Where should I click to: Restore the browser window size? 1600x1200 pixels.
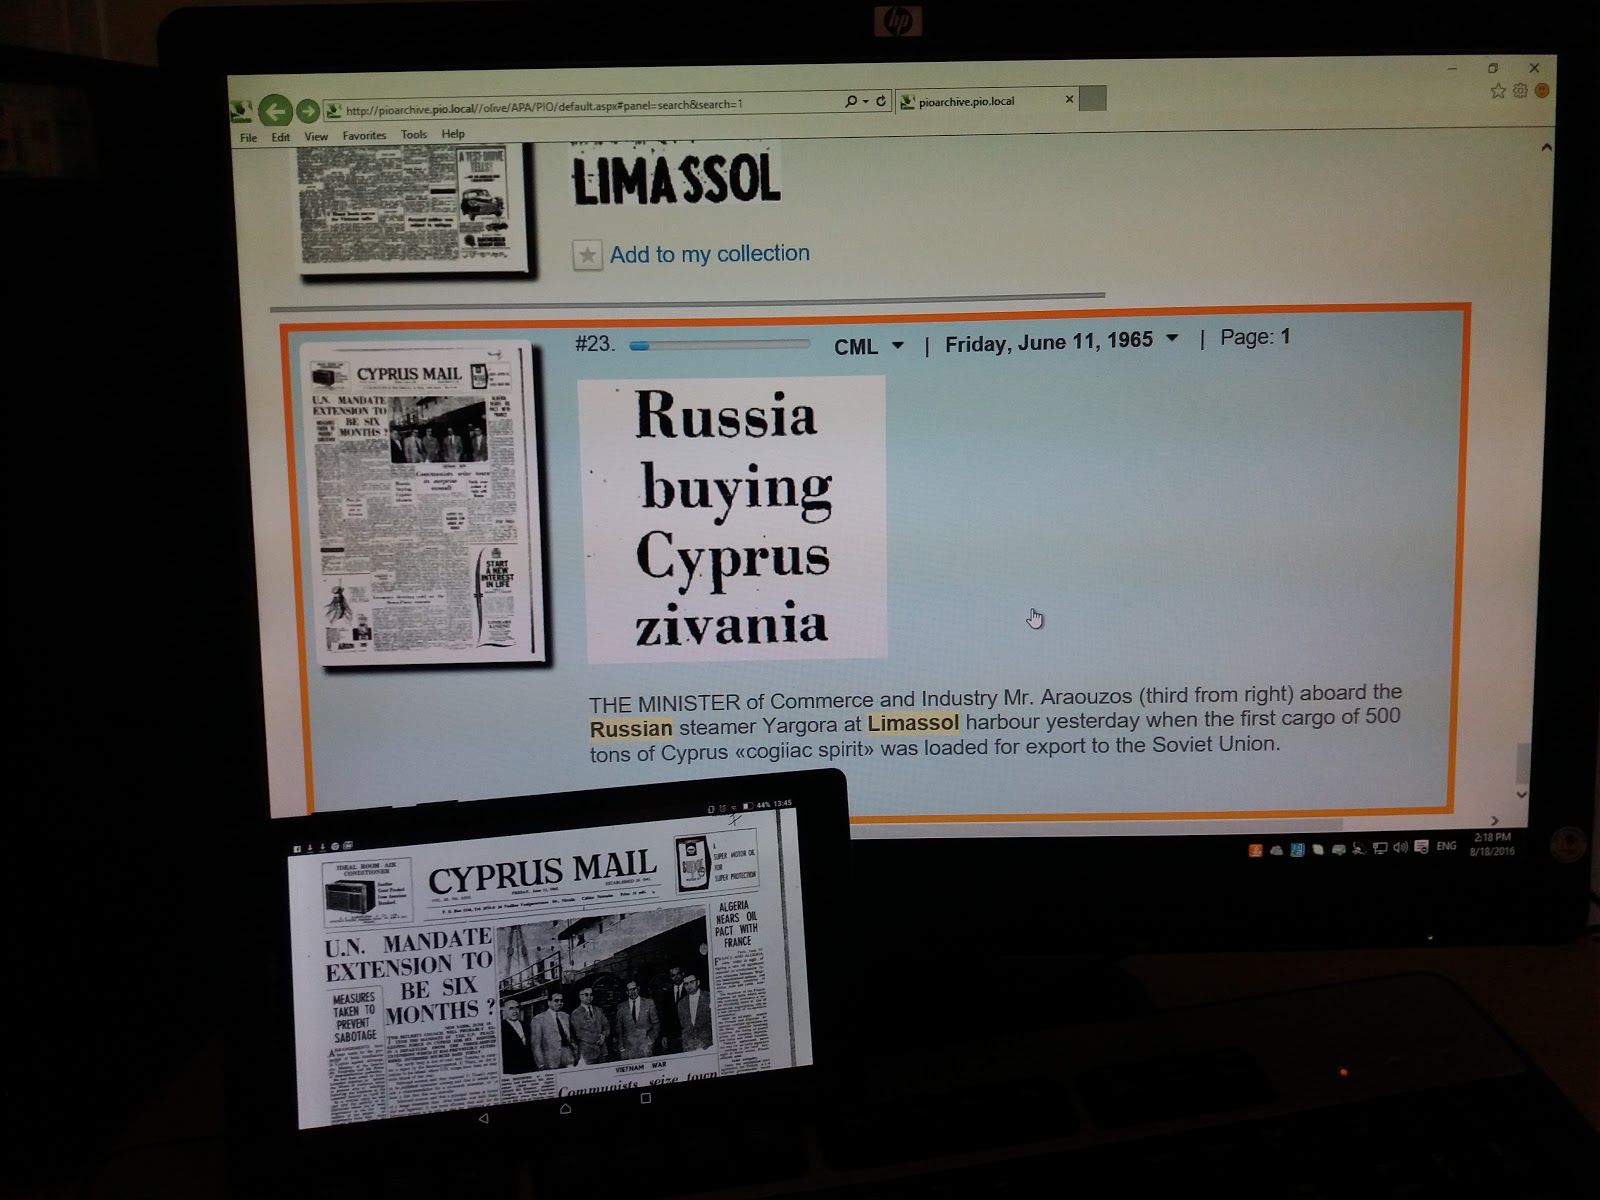point(1493,68)
